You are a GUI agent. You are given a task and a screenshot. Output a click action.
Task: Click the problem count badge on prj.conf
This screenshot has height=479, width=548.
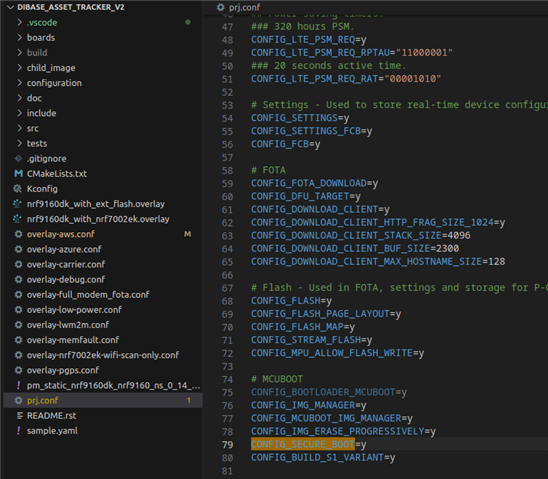pyautogui.click(x=189, y=400)
